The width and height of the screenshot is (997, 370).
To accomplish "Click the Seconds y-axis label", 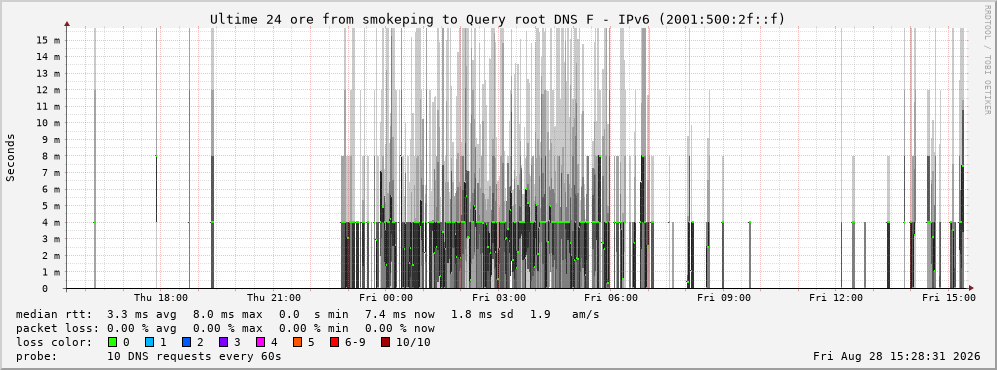I will pos(11,157).
